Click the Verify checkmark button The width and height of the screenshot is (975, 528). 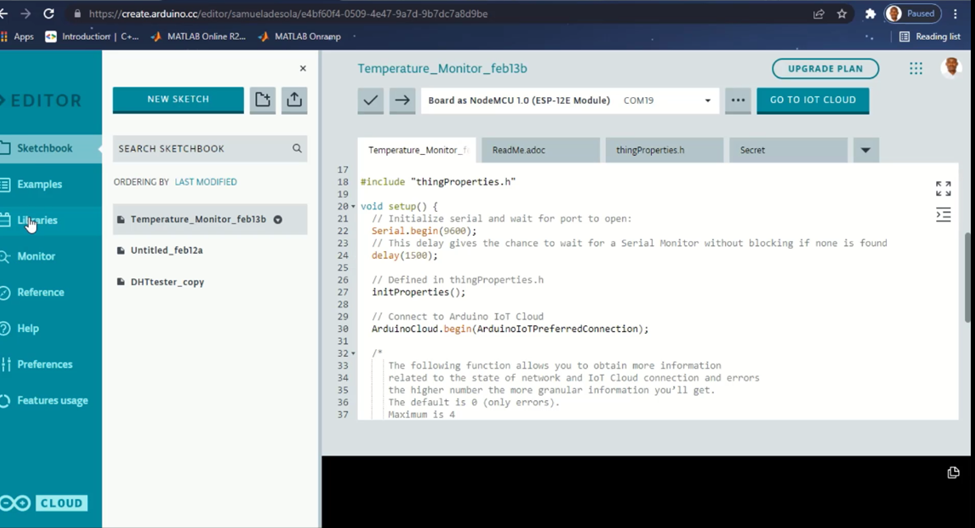(371, 100)
